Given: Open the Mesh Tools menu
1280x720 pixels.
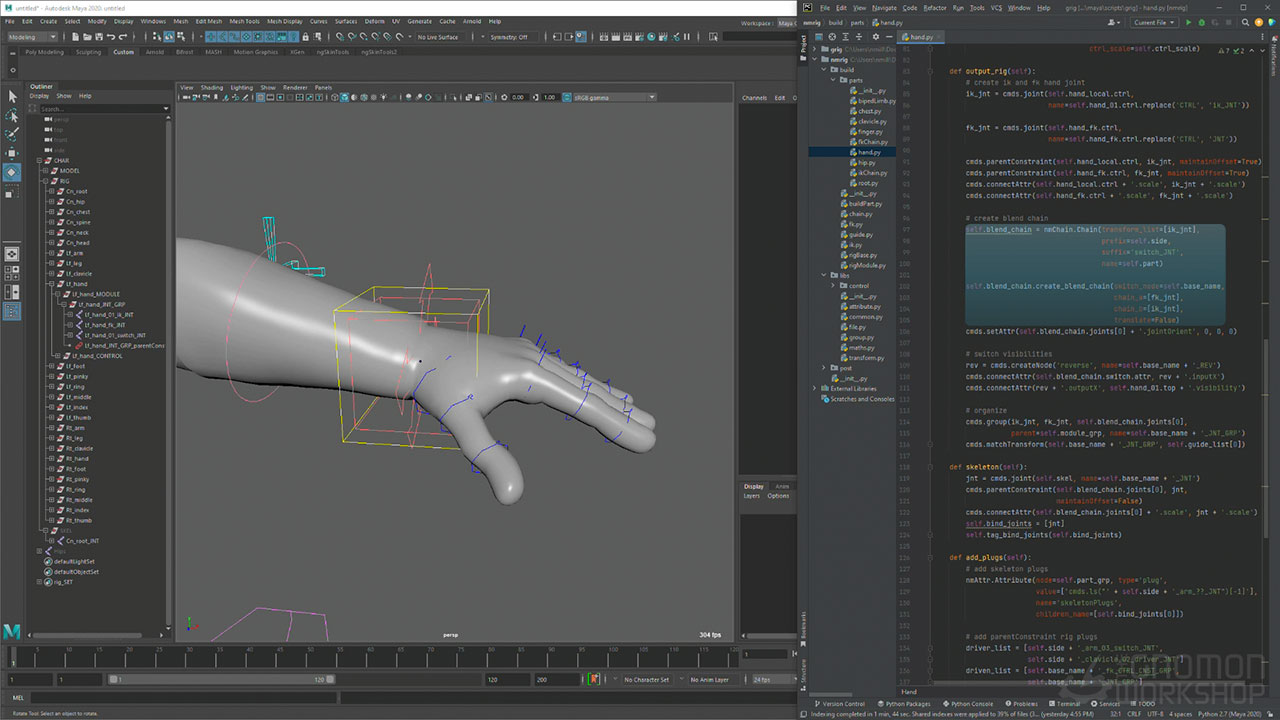Looking at the screenshot, I should coord(244,21).
